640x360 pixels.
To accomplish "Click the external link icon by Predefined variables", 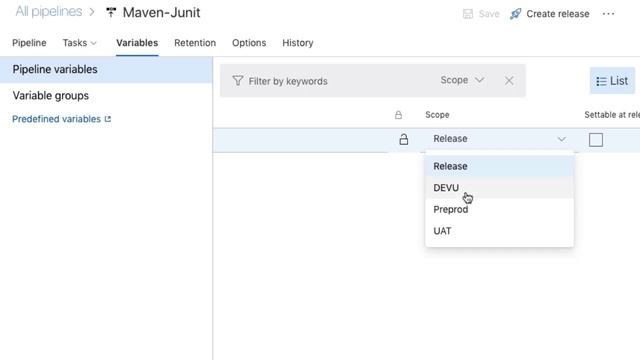I will [108, 119].
